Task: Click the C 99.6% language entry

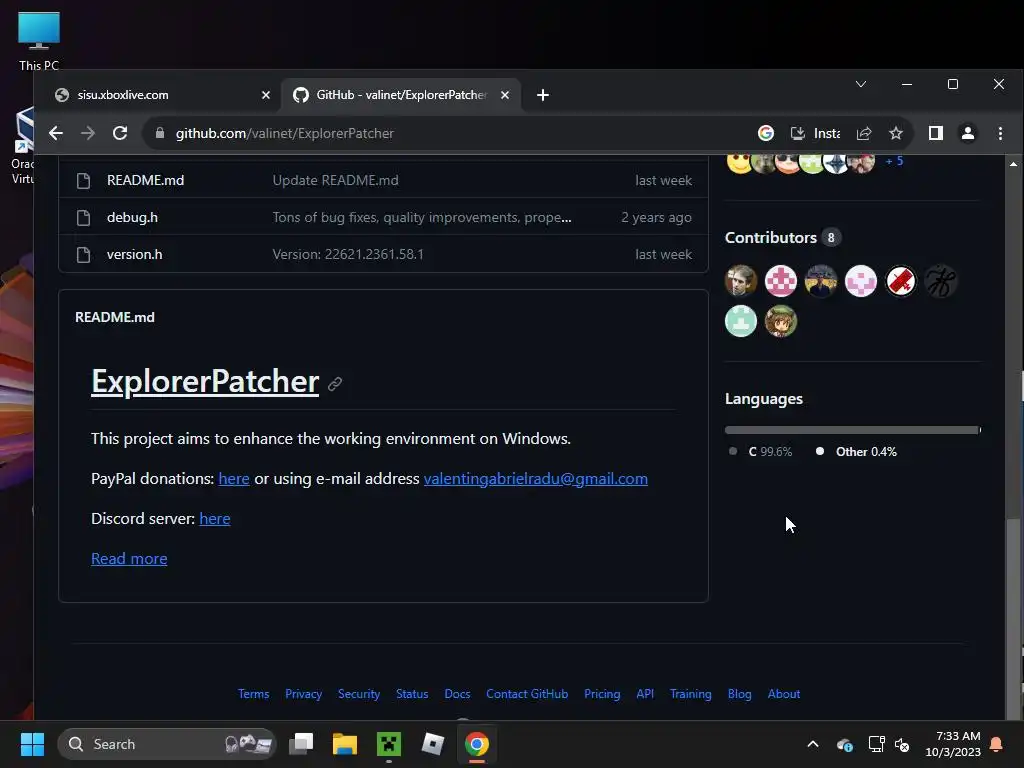Action: [x=761, y=452]
